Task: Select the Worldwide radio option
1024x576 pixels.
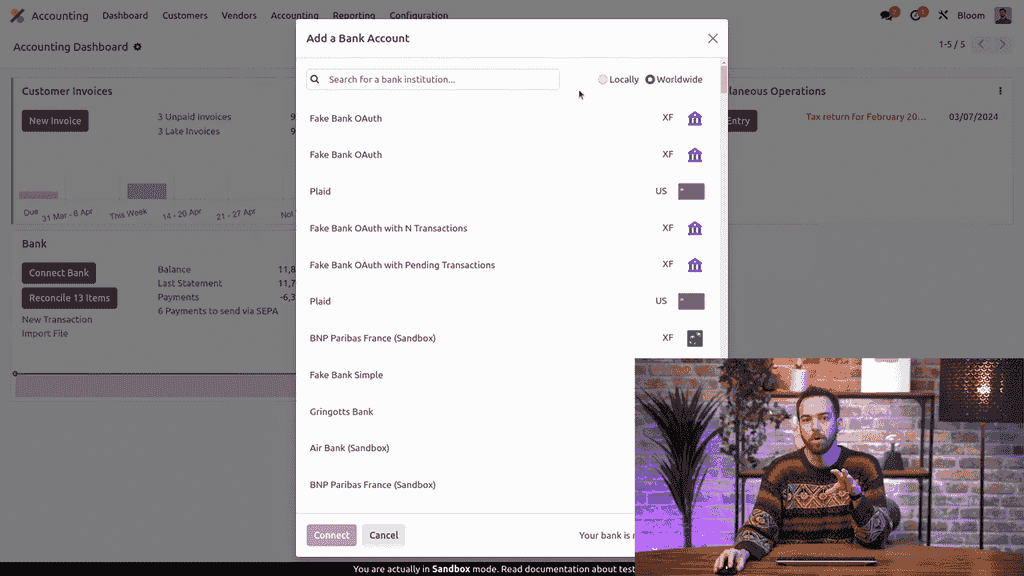Action: [x=650, y=80]
